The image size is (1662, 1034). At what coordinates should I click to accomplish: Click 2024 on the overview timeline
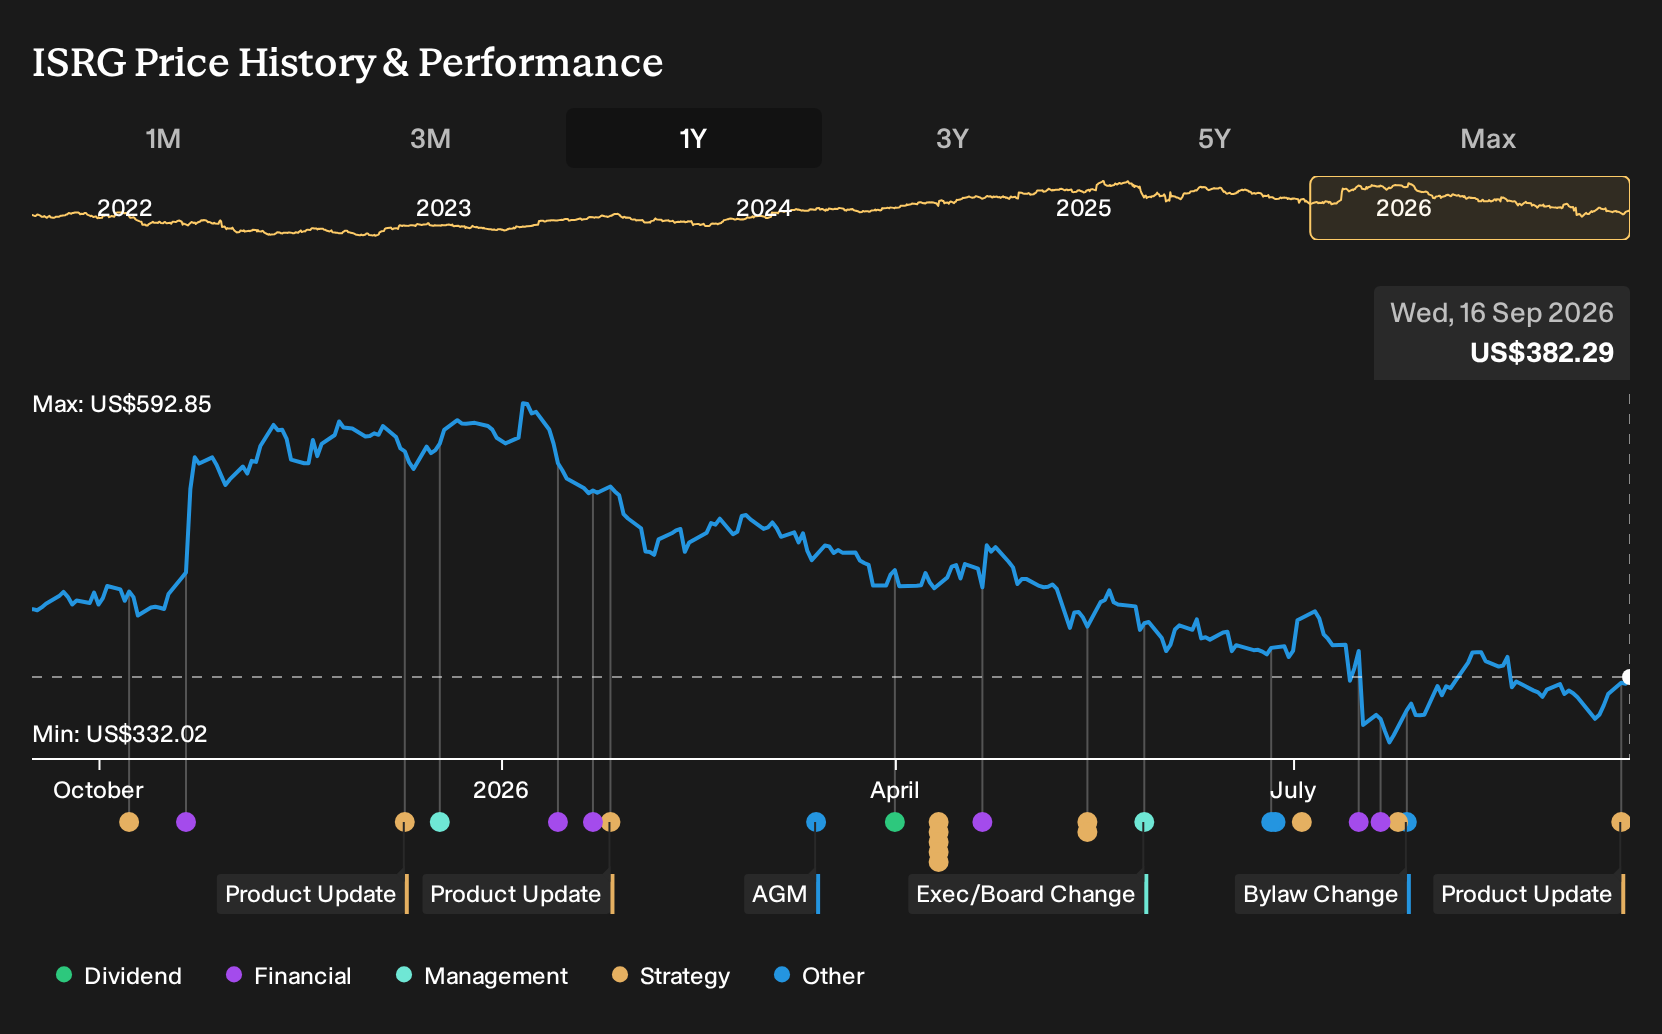(x=763, y=208)
